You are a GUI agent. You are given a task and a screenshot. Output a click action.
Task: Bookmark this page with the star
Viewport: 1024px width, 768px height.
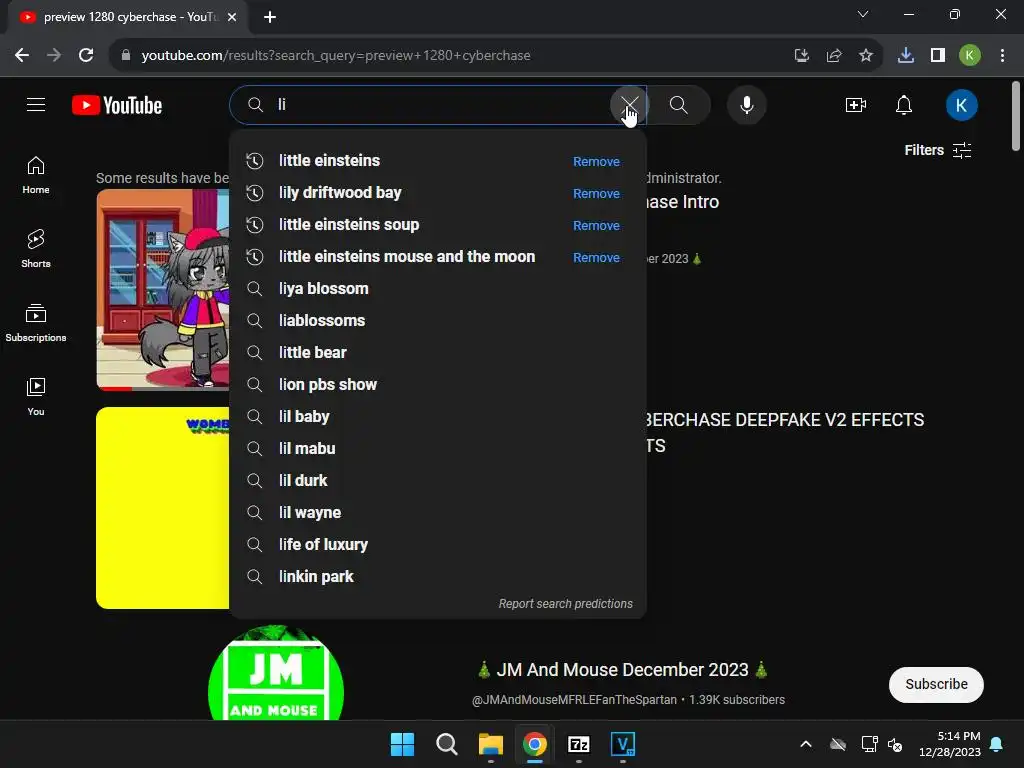pyautogui.click(x=866, y=56)
